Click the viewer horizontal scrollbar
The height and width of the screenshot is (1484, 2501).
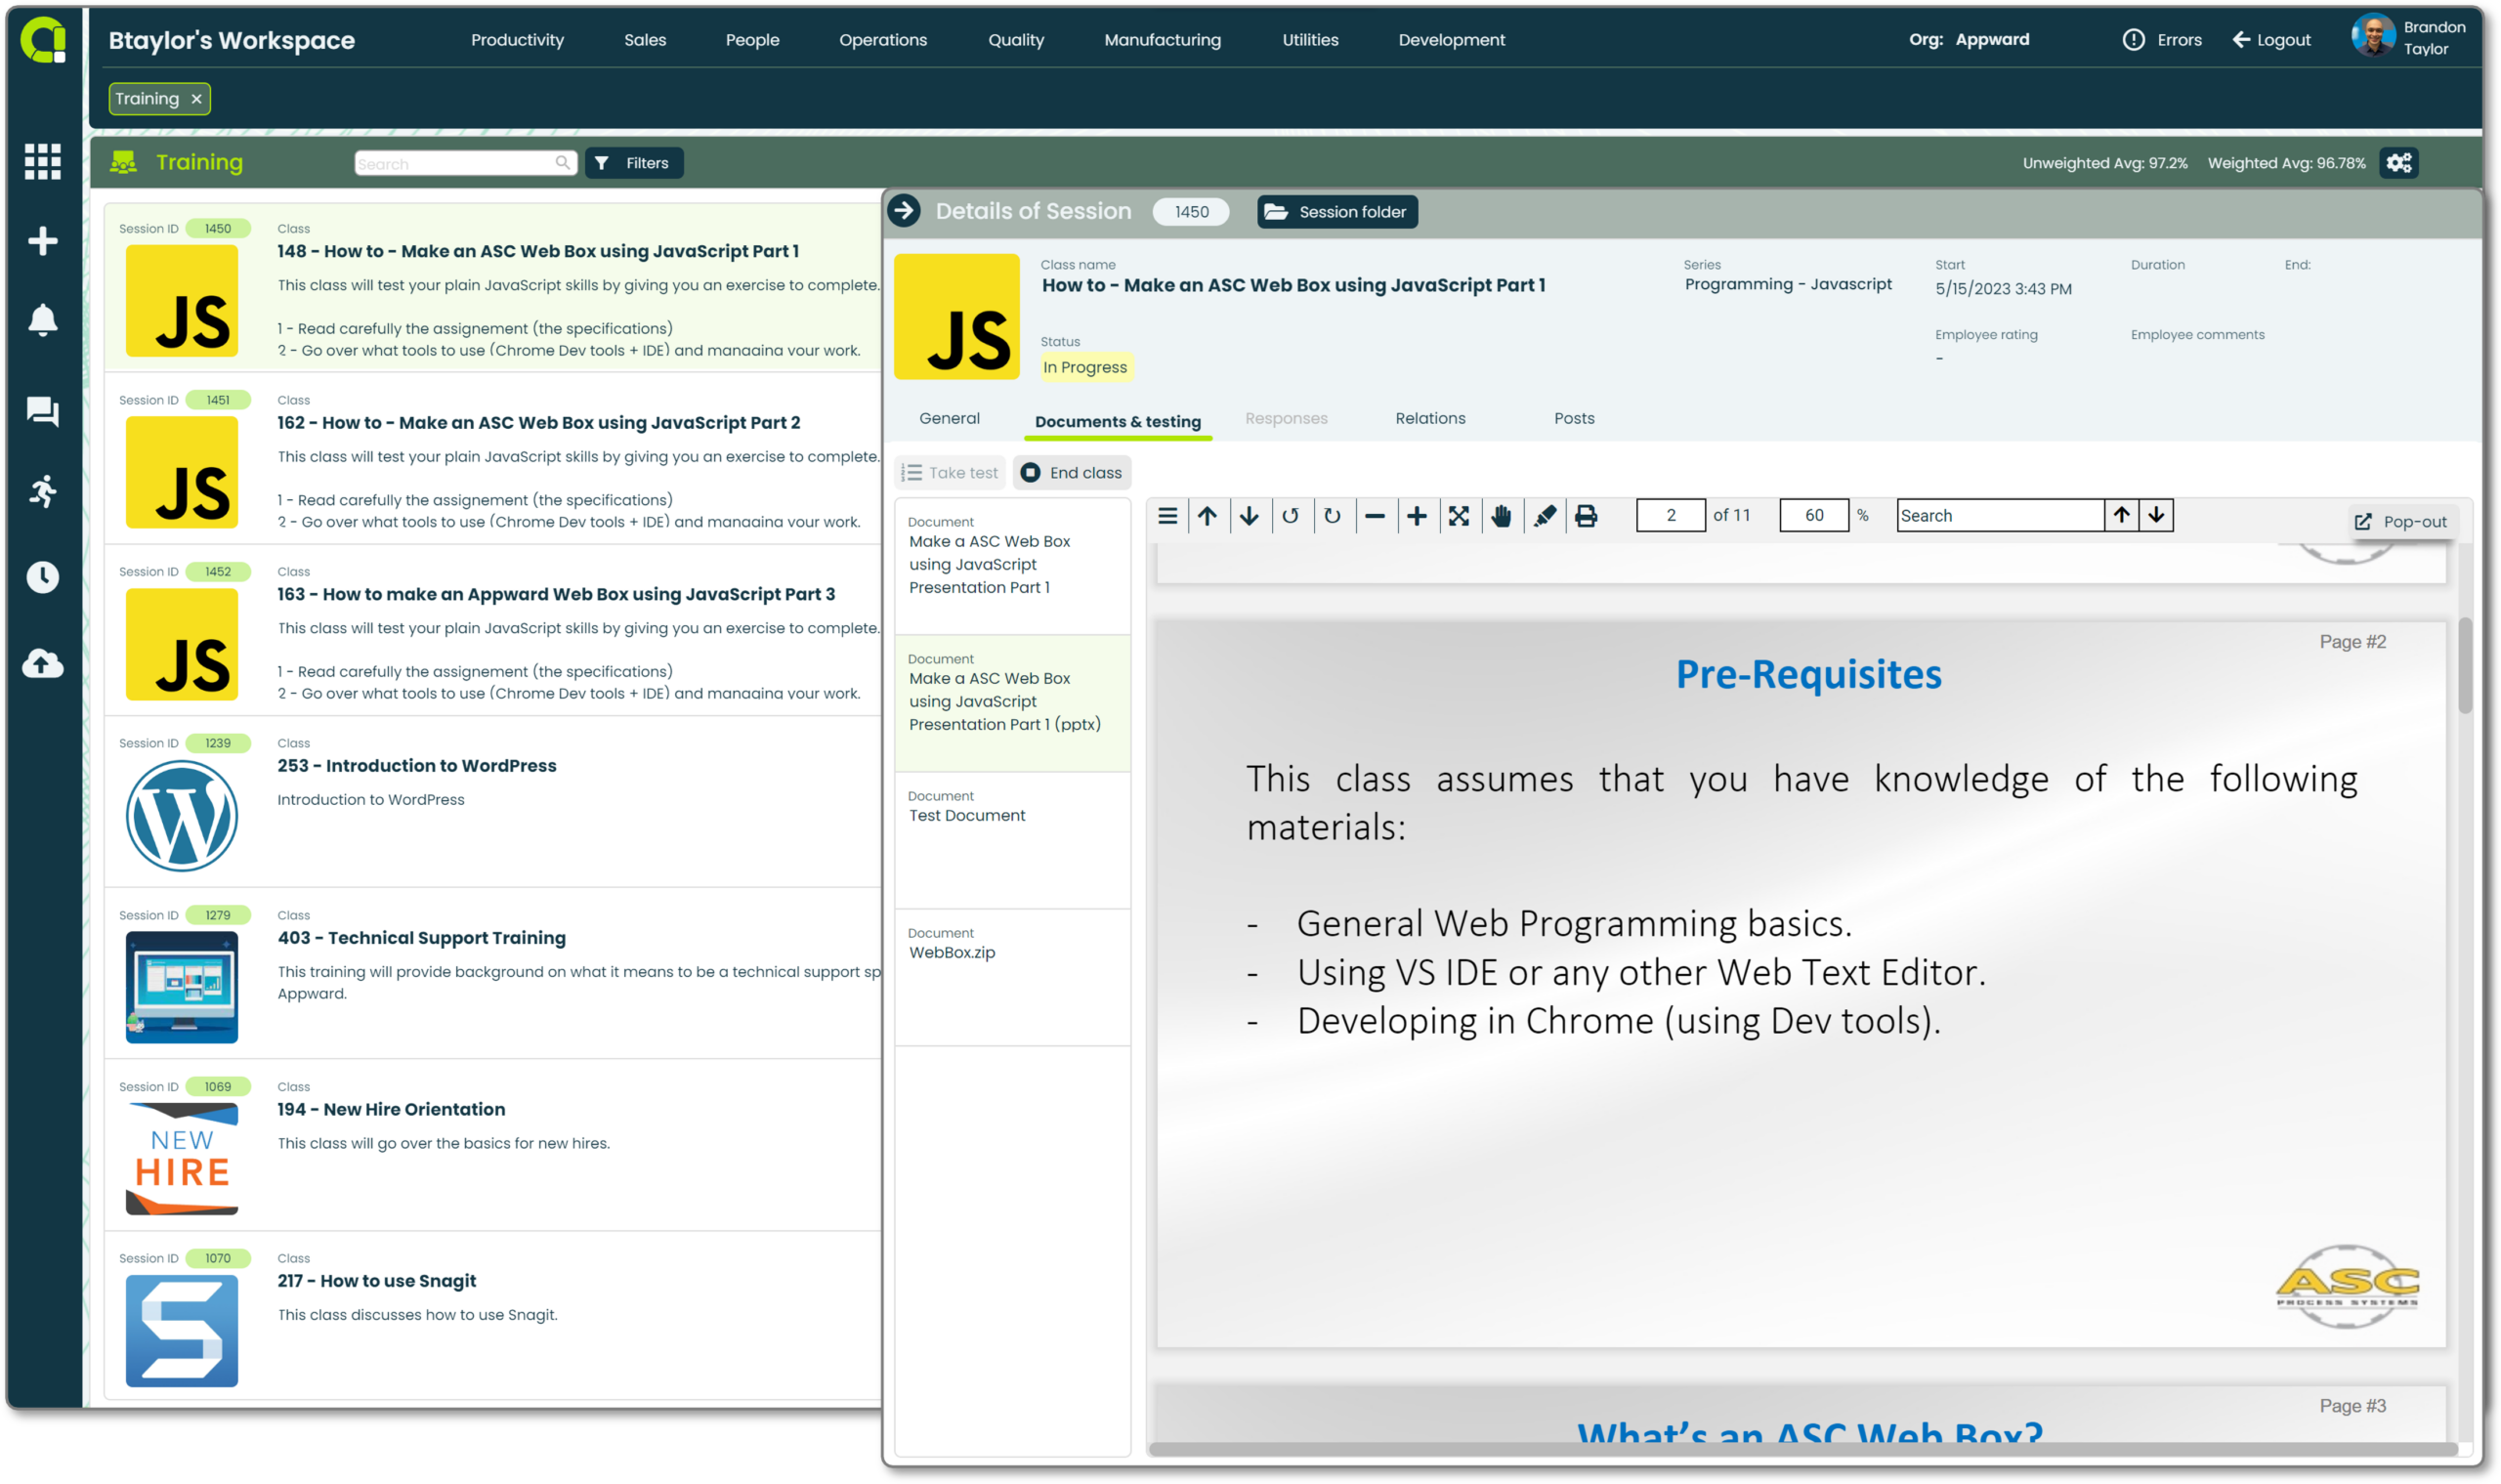[1802, 1449]
